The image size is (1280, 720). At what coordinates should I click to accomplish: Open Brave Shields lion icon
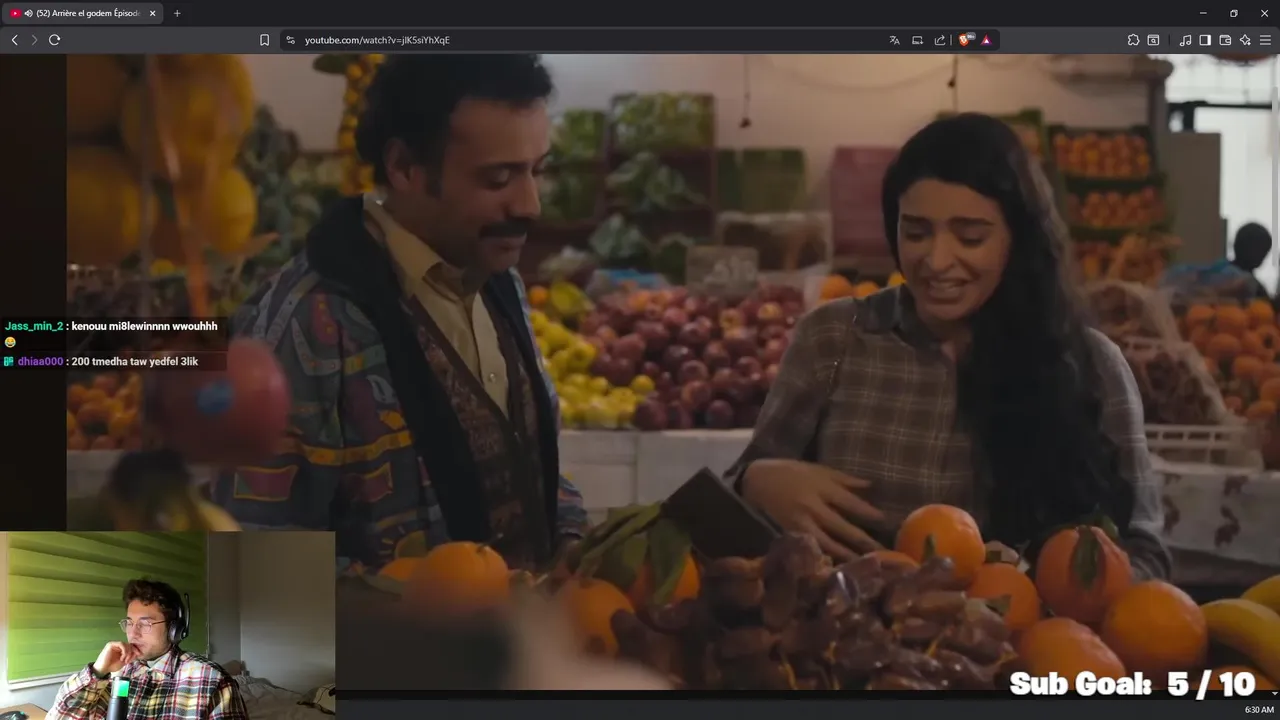click(x=965, y=40)
